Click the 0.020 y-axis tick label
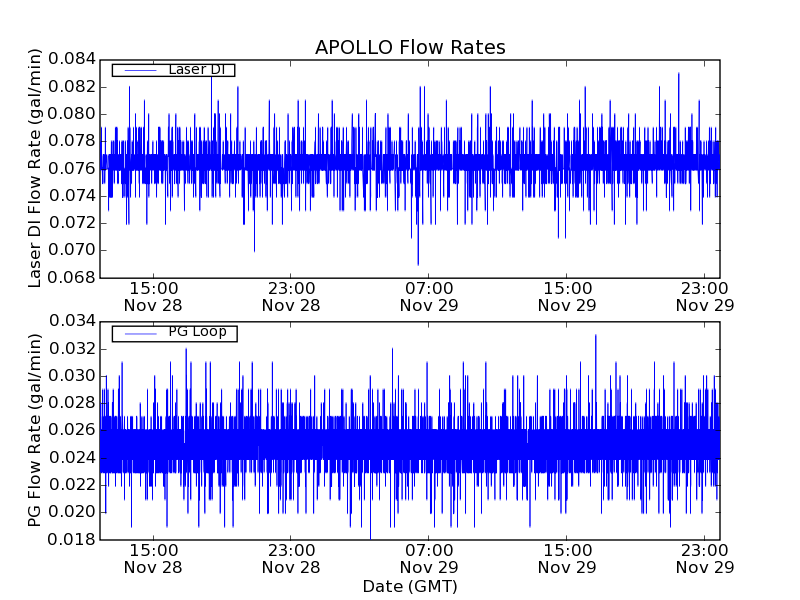This screenshot has width=800, height=600. click(x=72, y=512)
